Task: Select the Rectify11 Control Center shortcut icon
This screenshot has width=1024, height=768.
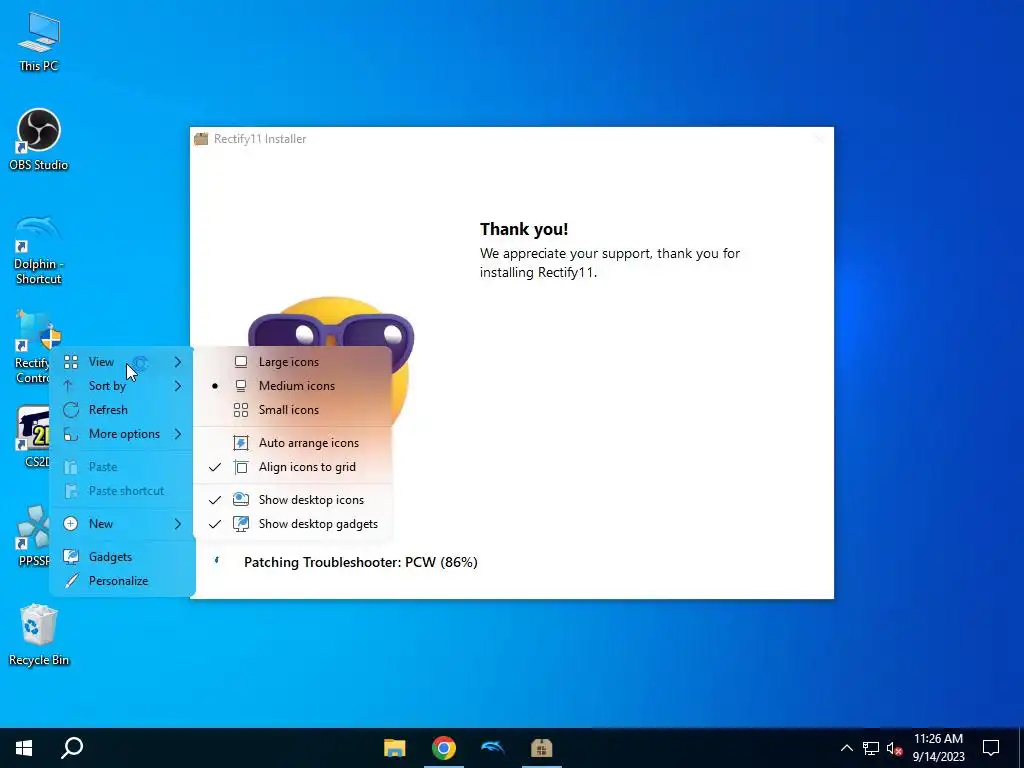Action: click(33, 346)
